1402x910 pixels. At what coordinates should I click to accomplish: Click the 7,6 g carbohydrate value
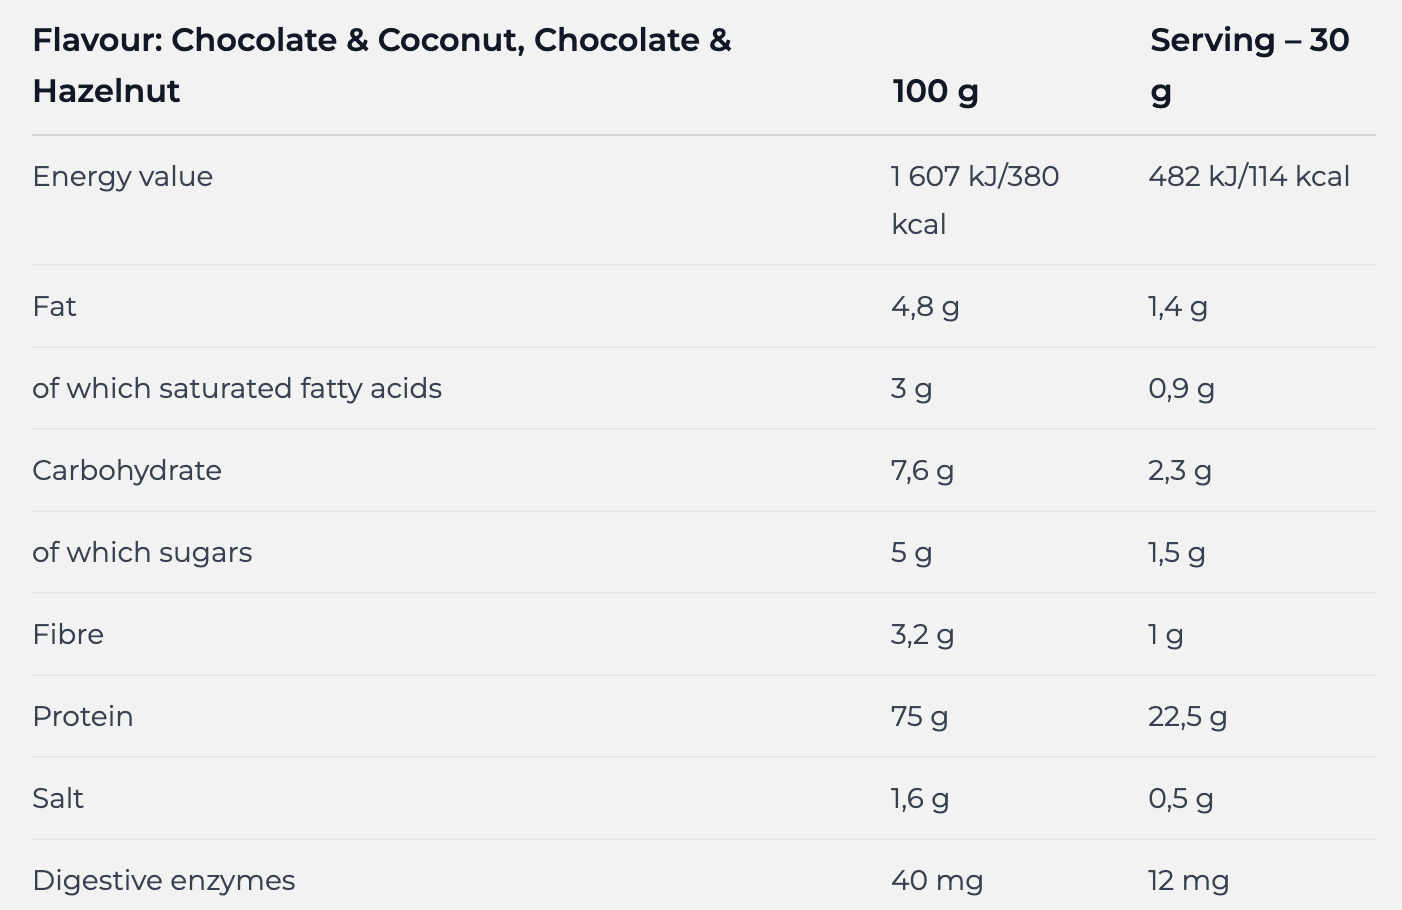click(x=921, y=470)
